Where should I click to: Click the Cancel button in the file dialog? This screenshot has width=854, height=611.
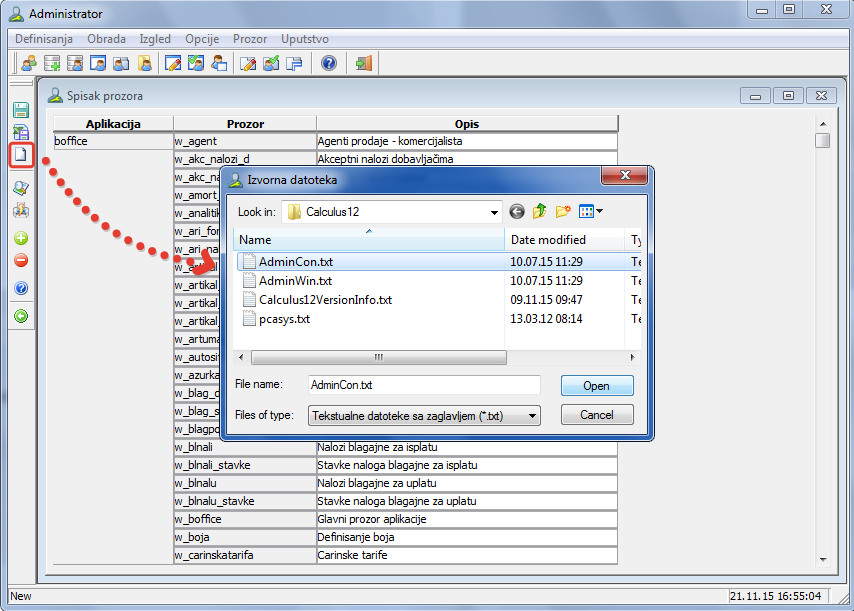[x=597, y=415]
